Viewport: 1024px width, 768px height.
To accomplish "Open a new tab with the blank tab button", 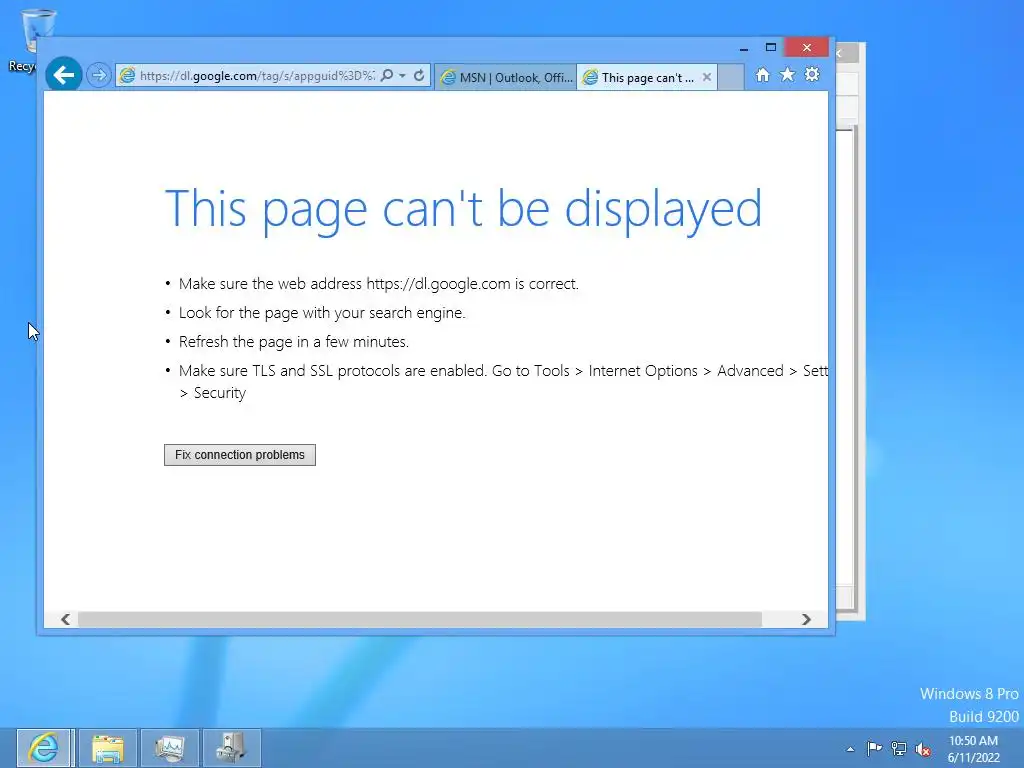I will pos(731,77).
